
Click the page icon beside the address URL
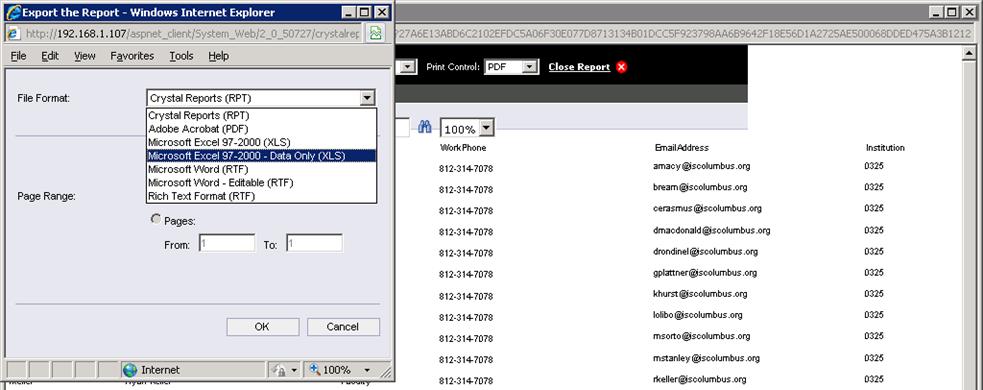(14, 34)
